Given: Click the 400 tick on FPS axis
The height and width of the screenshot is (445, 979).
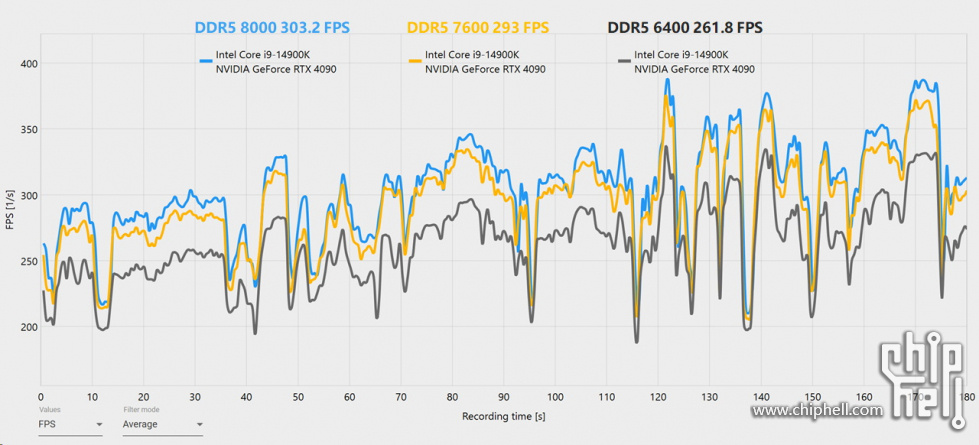Looking at the screenshot, I should click(x=29, y=64).
